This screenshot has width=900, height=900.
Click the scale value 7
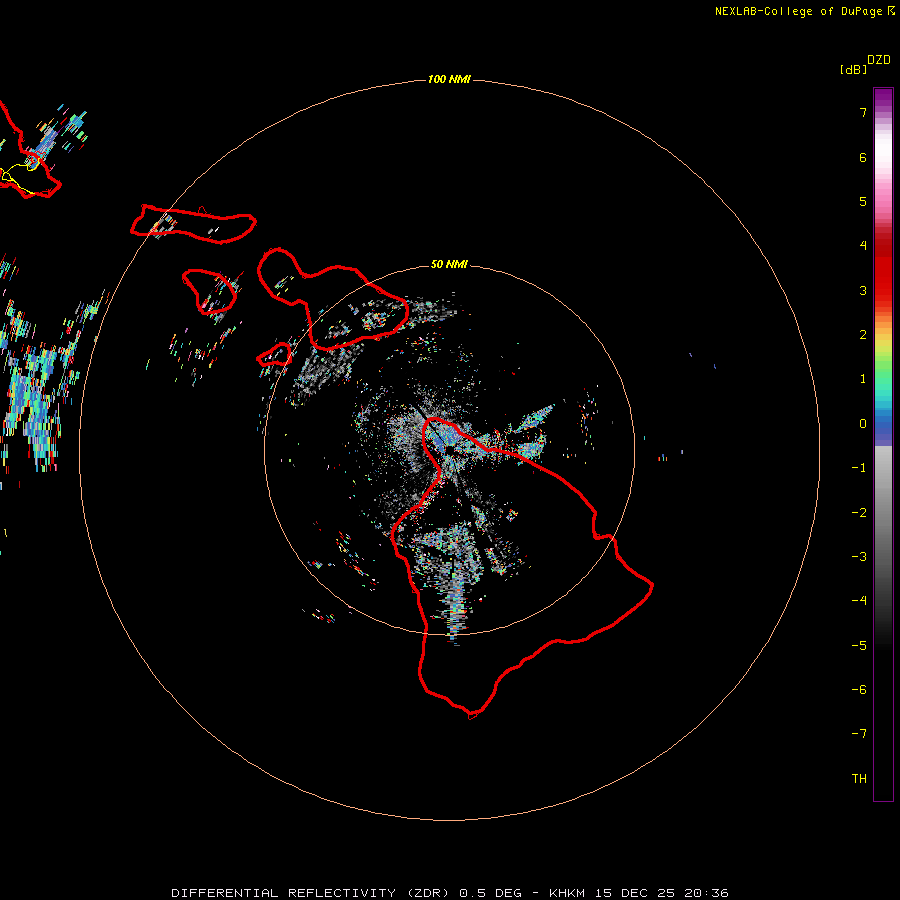coord(863,112)
